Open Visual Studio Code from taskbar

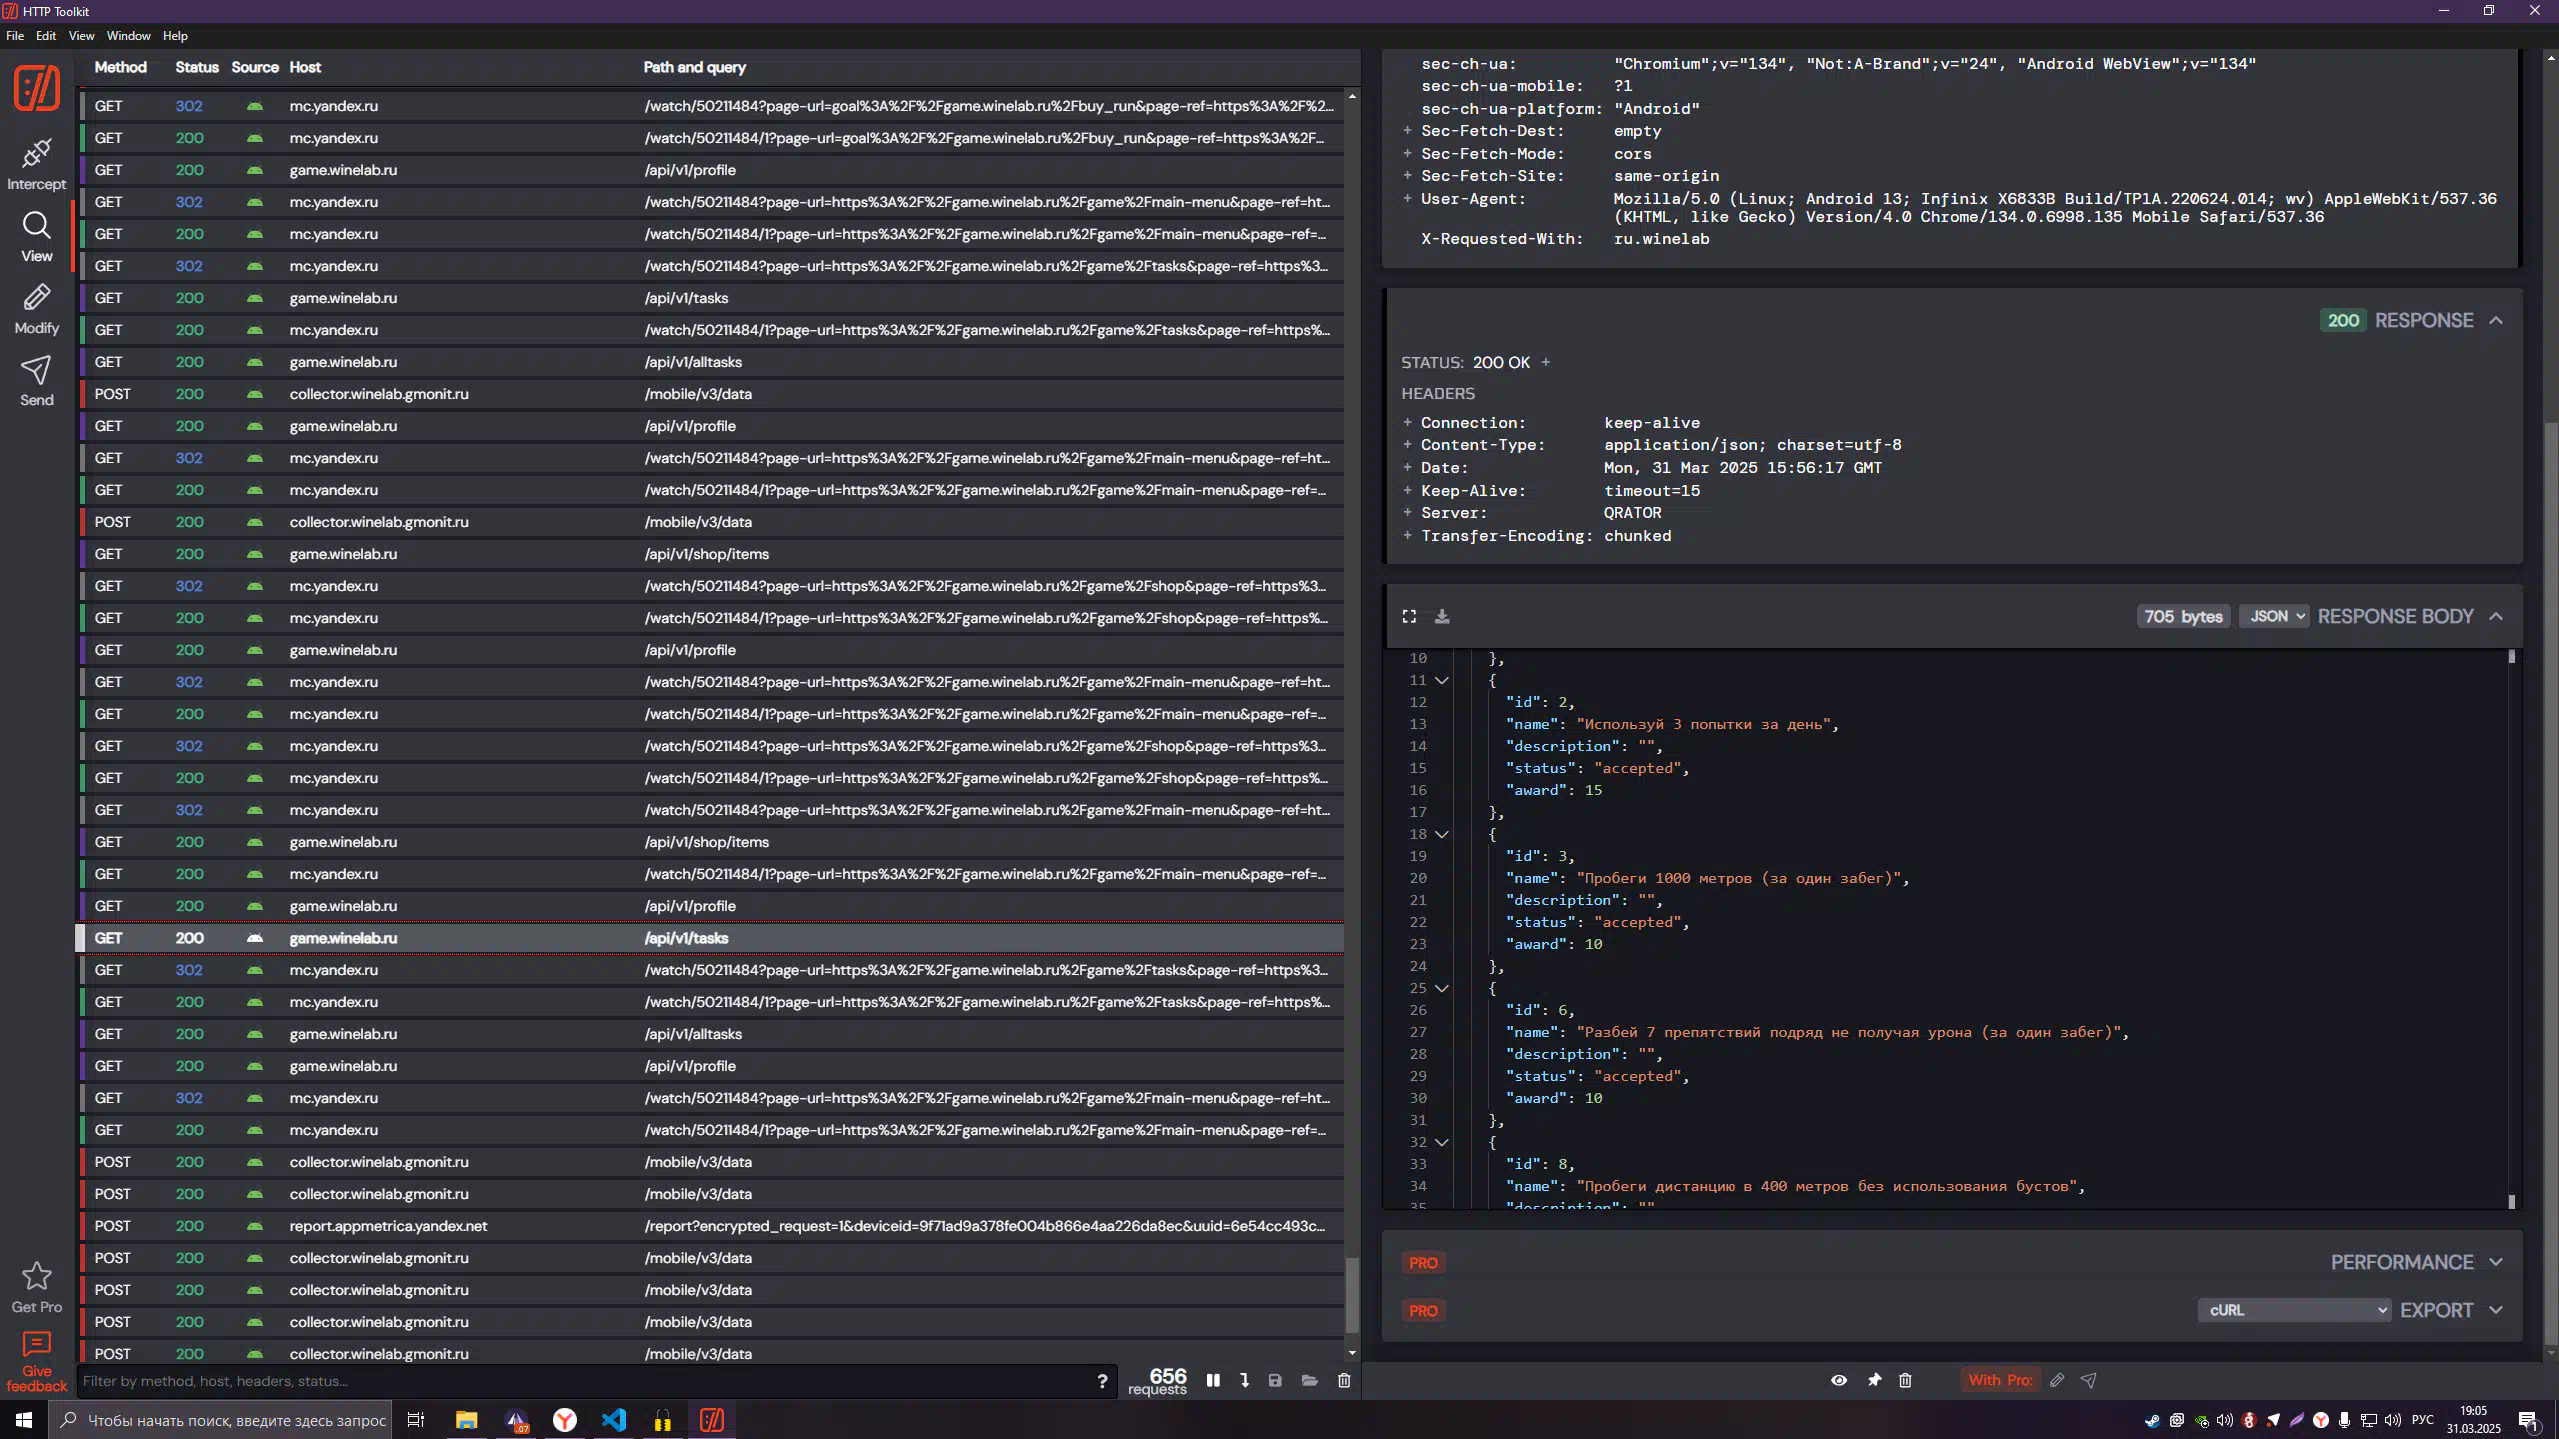pyautogui.click(x=614, y=1420)
